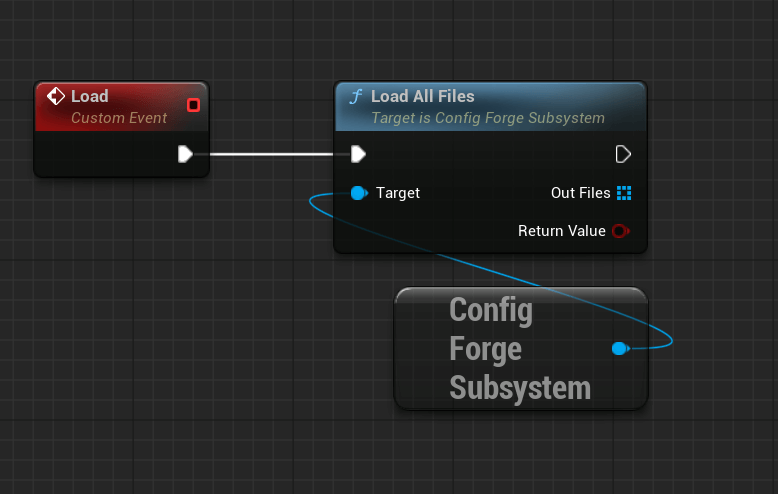Click the Return Value output pin
This screenshot has height=494, width=778.
(x=620, y=231)
